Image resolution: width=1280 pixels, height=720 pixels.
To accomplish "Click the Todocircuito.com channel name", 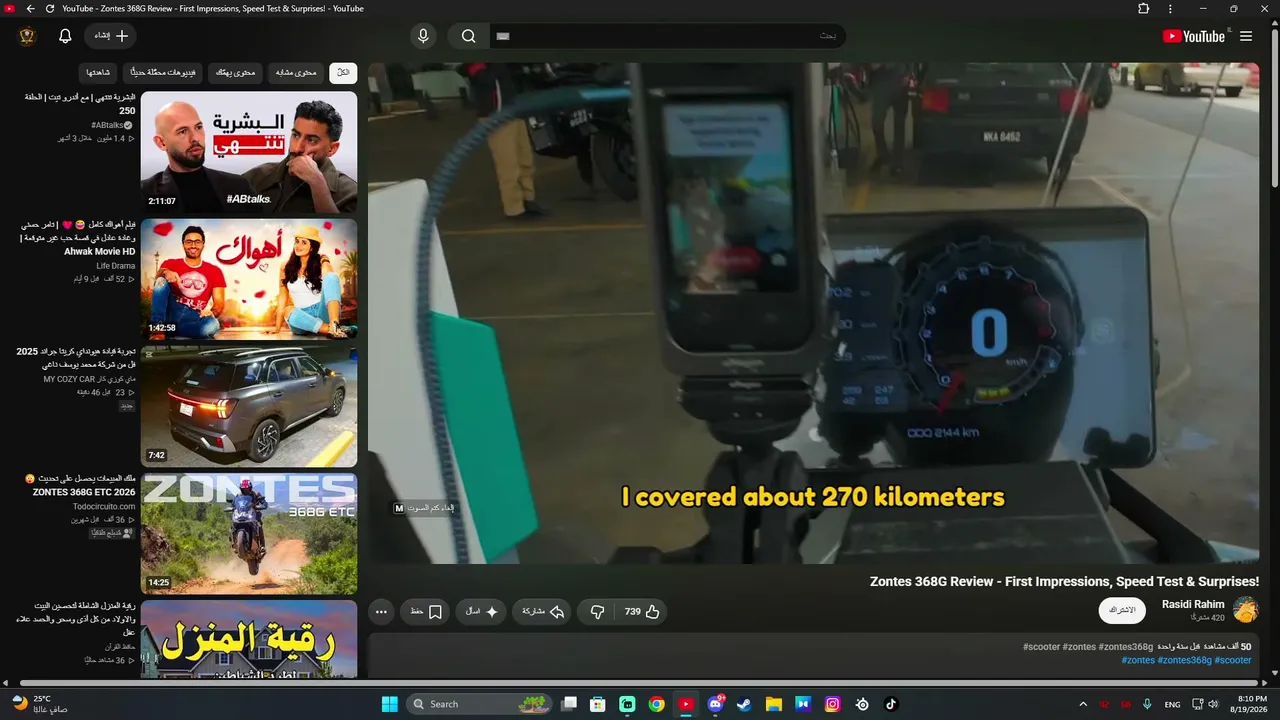I will tap(104, 506).
